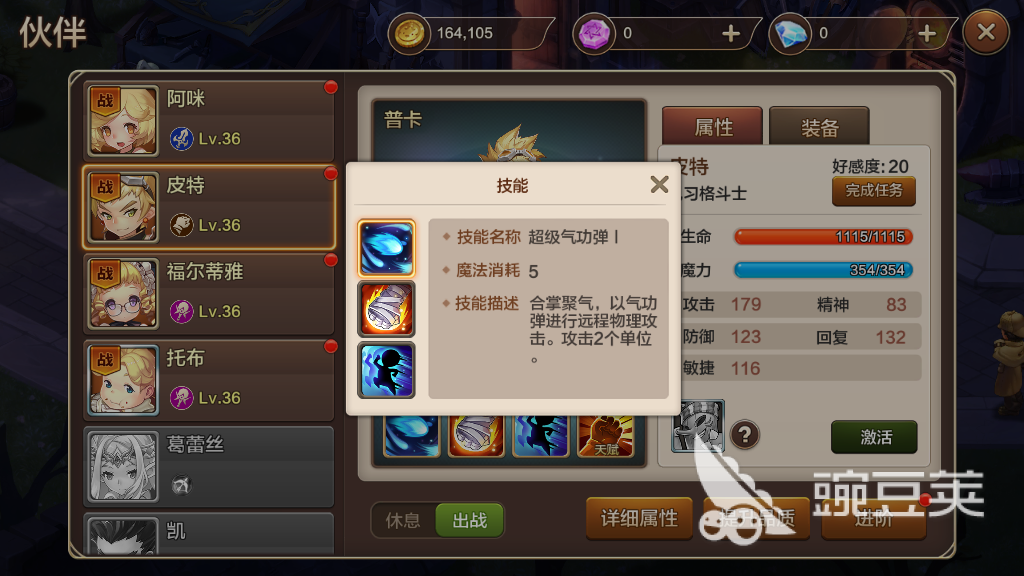
Task: Select locked companion 葛蕾丝
Action: [210, 466]
